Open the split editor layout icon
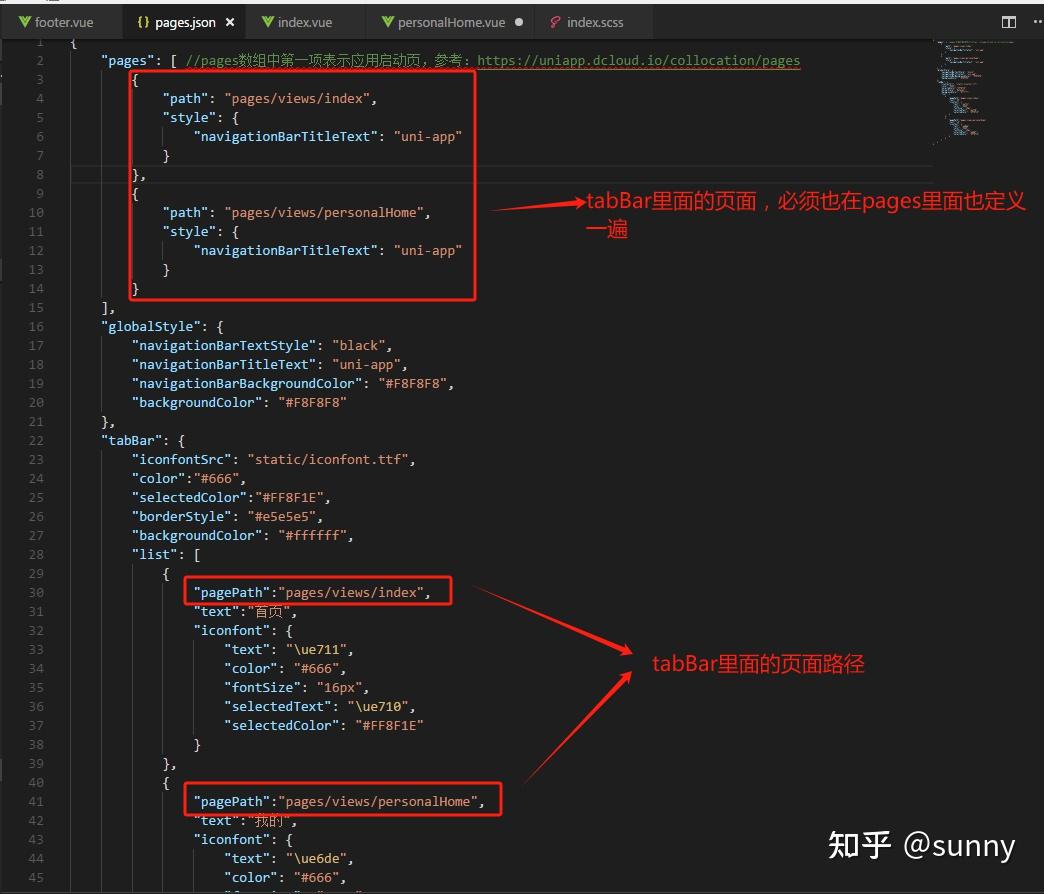This screenshot has height=894, width=1044. point(1008,21)
